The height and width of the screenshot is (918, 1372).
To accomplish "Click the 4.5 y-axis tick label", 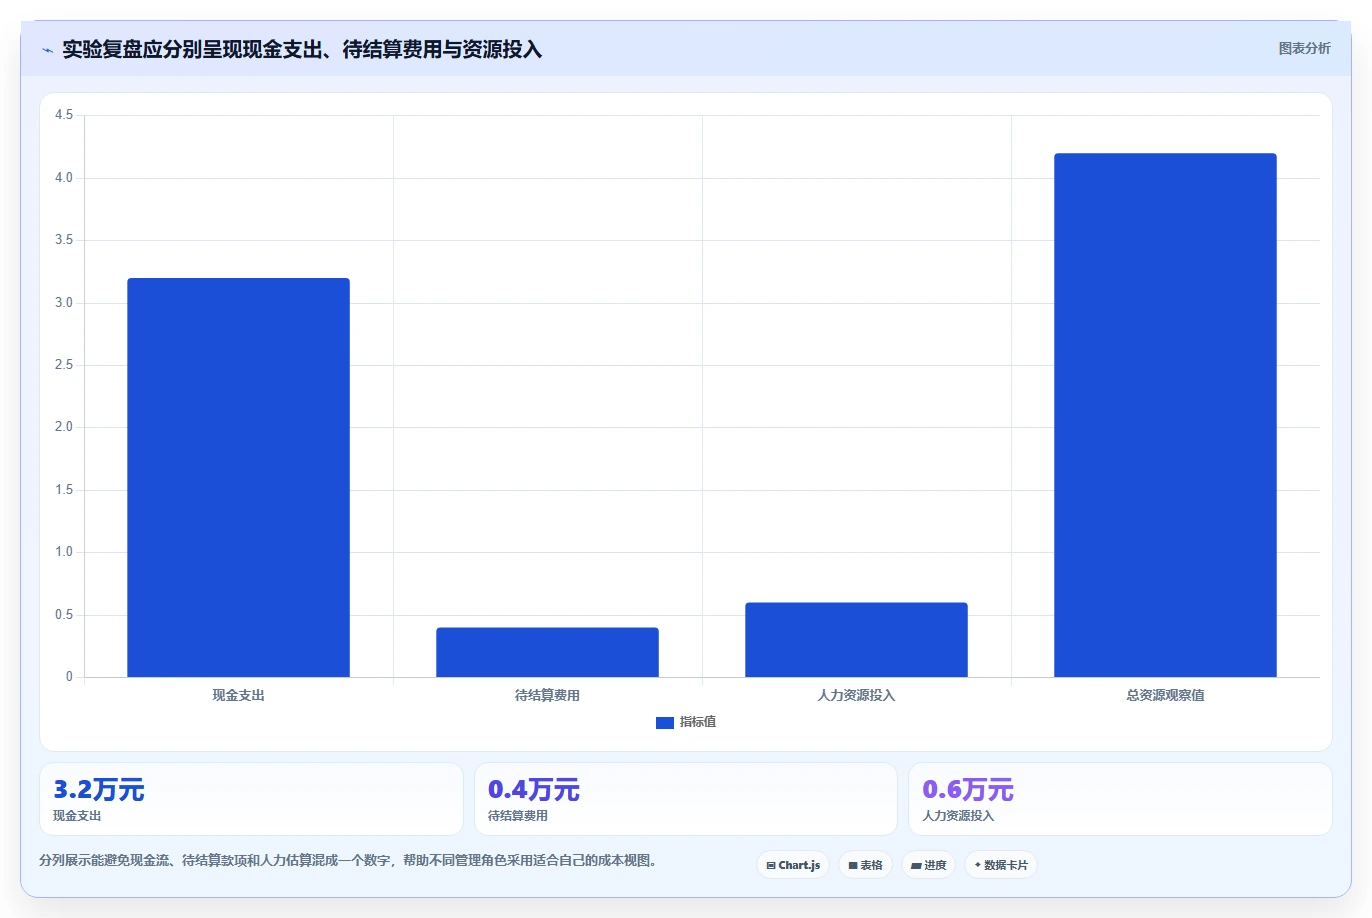I will [64, 115].
